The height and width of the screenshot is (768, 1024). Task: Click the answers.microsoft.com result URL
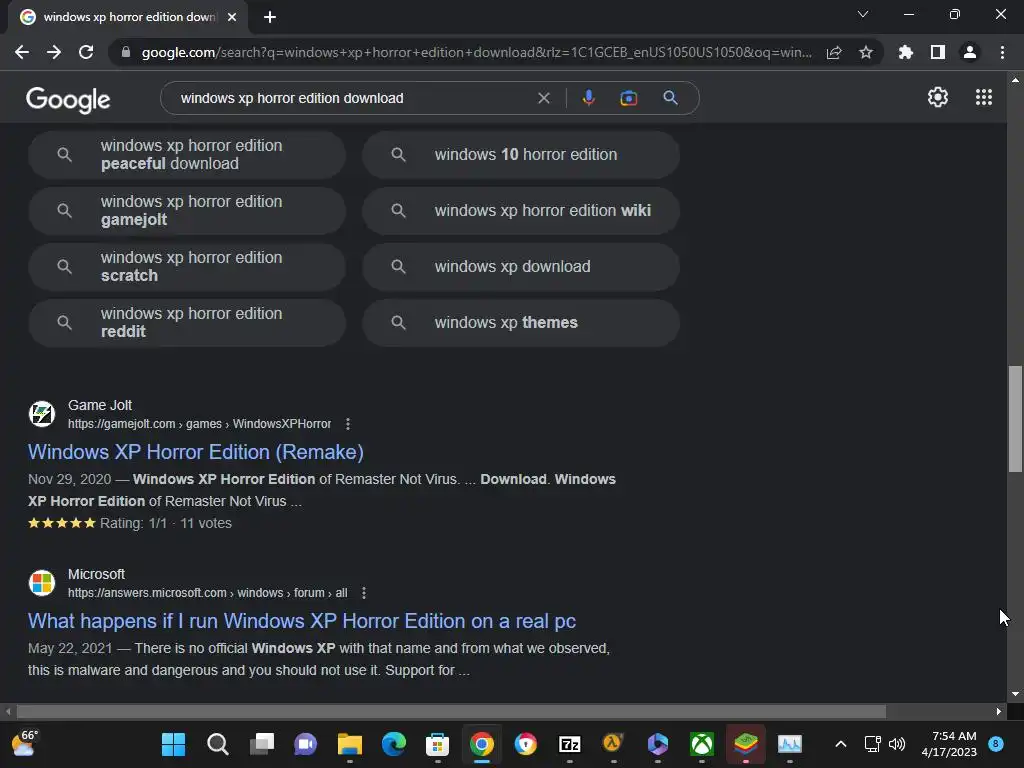pos(208,593)
